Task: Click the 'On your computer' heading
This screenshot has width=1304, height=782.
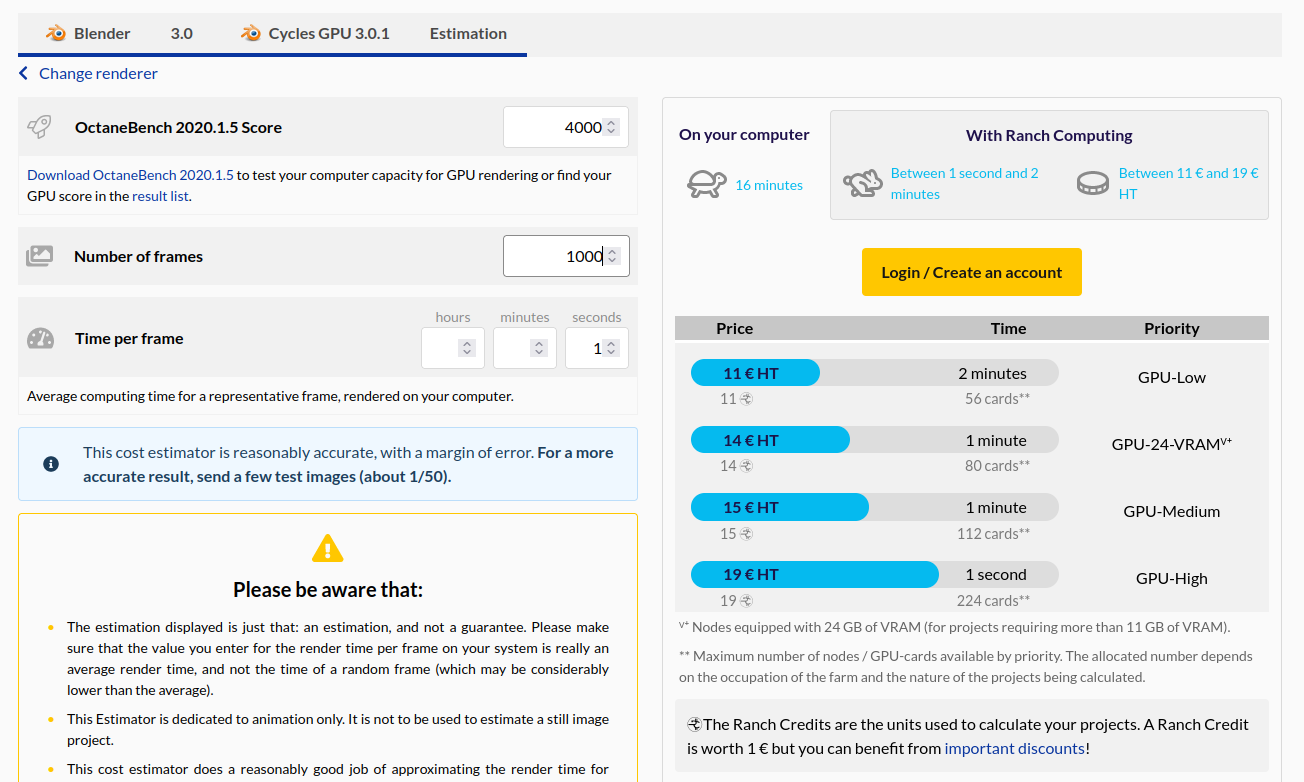Action: (744, 135)
